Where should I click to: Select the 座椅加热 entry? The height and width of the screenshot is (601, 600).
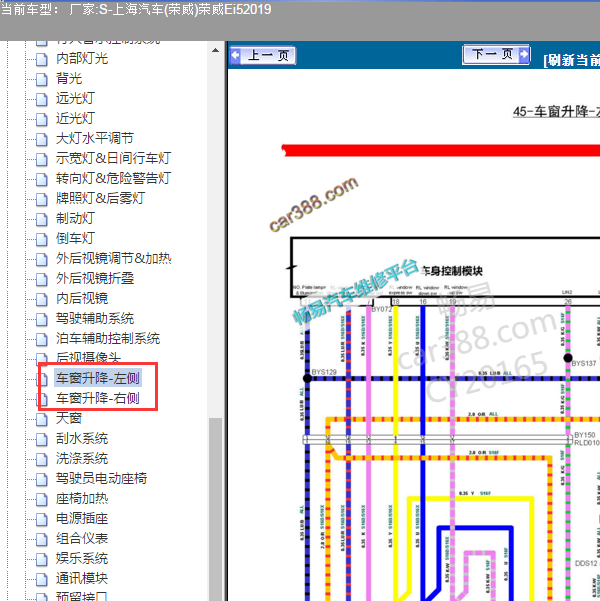[82, 498]
